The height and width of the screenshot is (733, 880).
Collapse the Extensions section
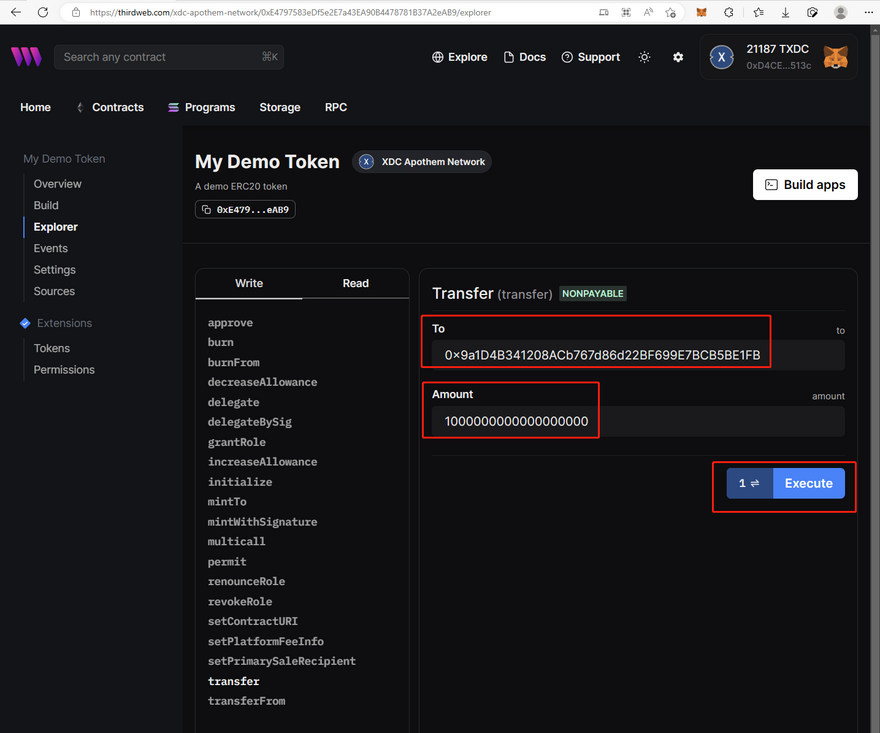pos(64,323)
